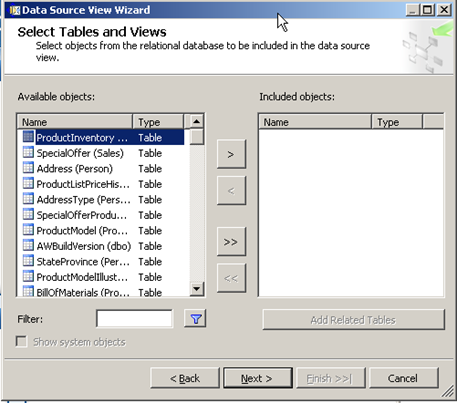
Task: Click the Available objects scrollbar thumb
Action: pos(197,137)
